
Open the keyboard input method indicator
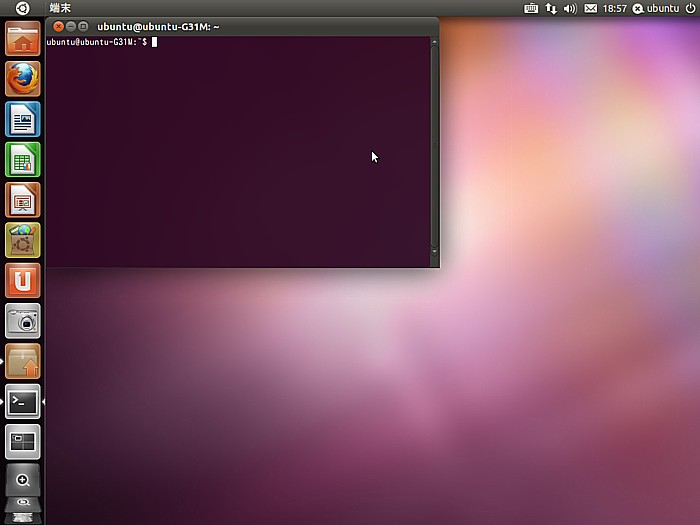531,8
